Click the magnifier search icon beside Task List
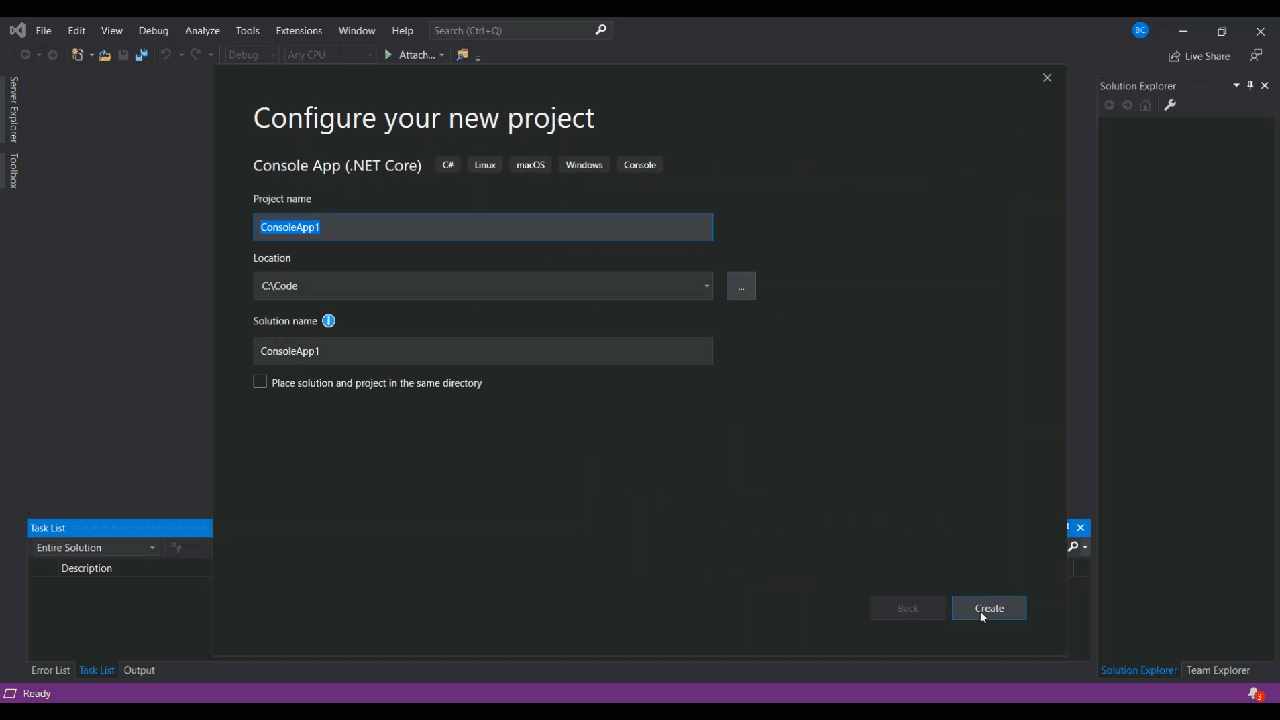 click(x=1073, y=547)
